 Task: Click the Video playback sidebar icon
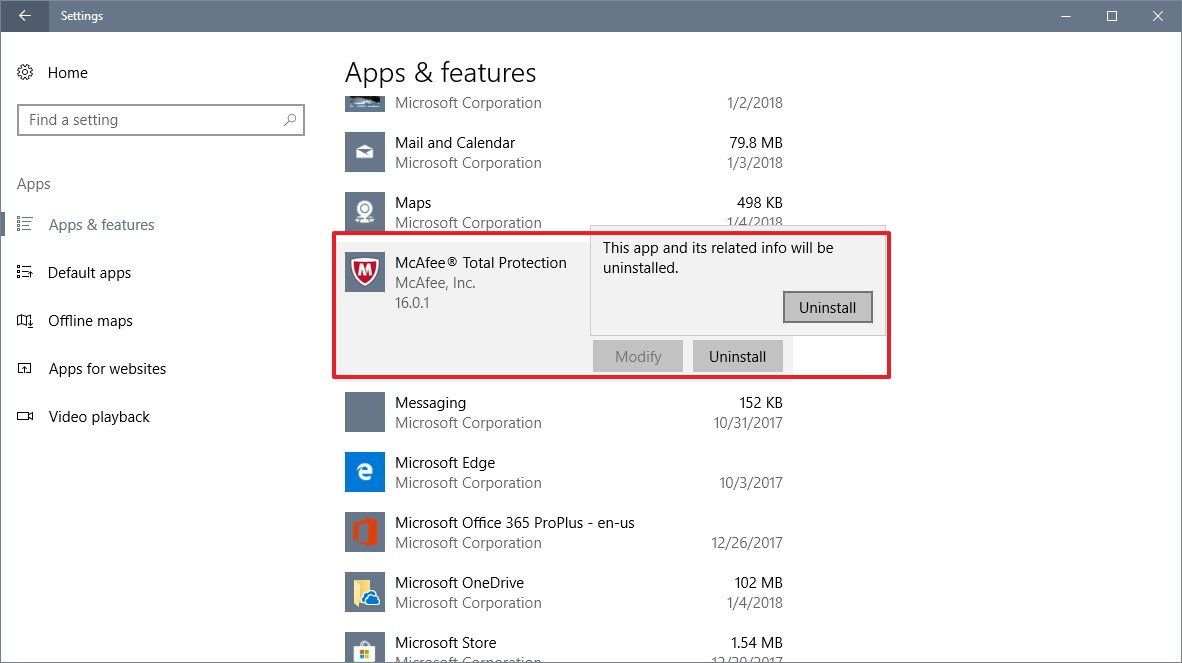point(25,417)
